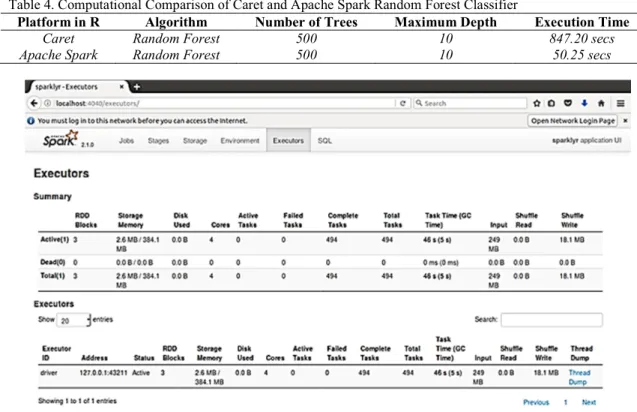Click the sparklyr application UI label
This screenshot has width=637, height=412.
click(x=587, y=140)
